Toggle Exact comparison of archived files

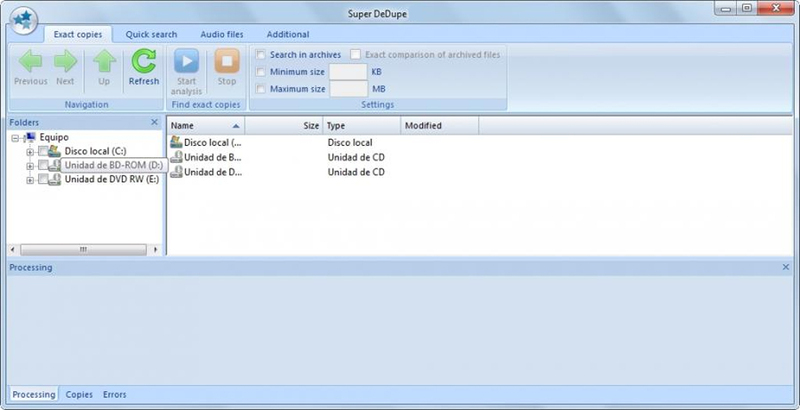(x=355, y=55)
